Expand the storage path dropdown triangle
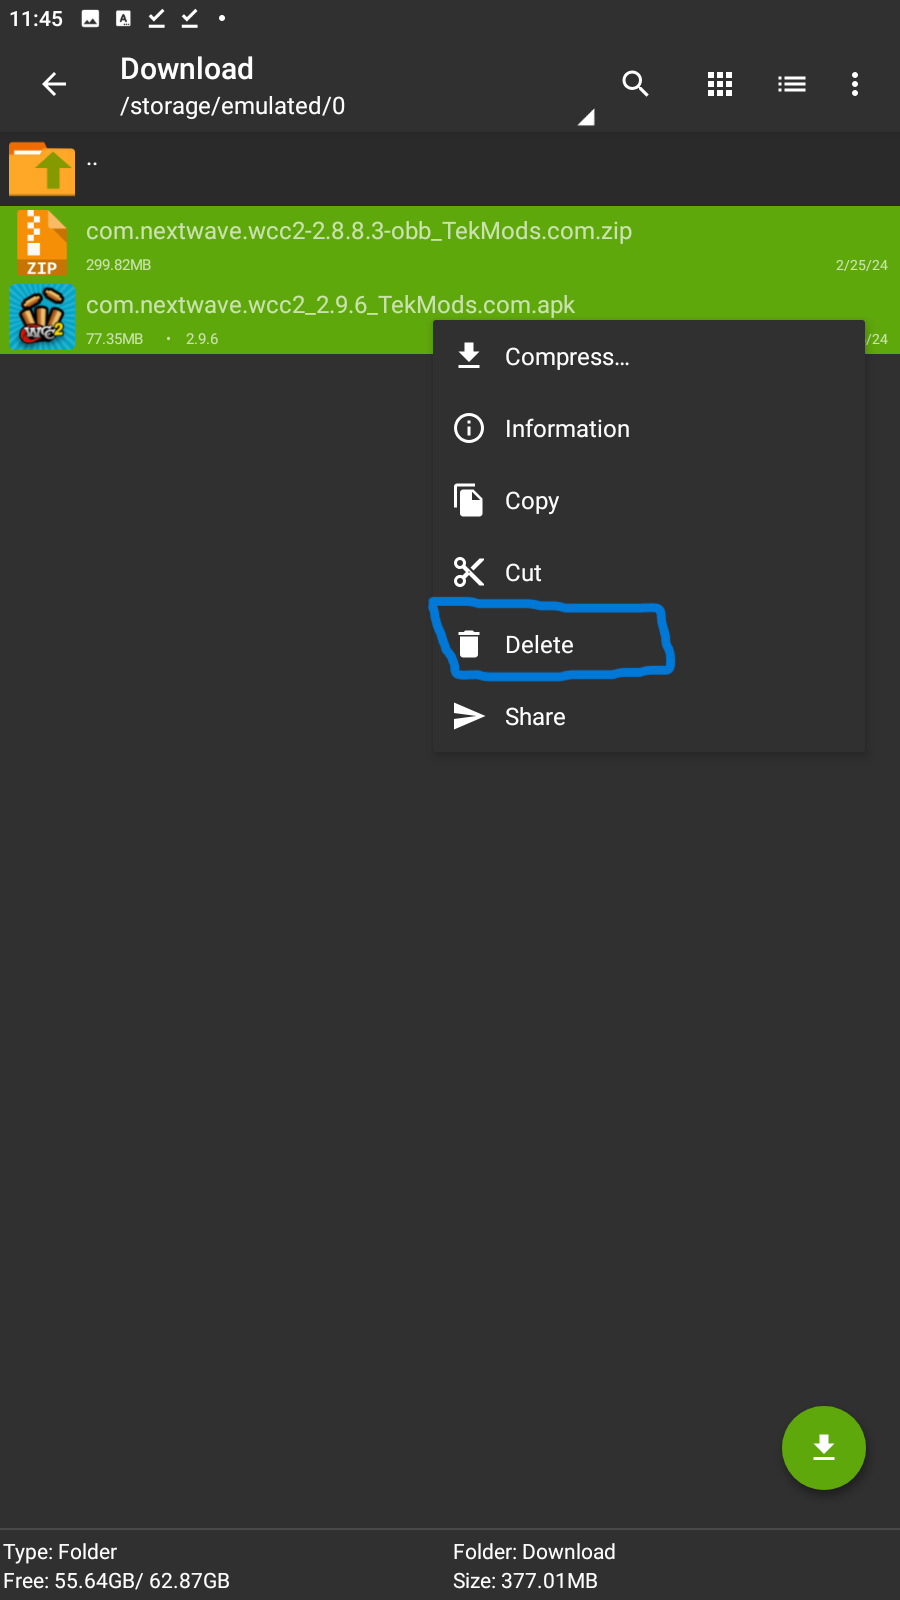The width and height of the screenshot is (900, 1600). 586,118
